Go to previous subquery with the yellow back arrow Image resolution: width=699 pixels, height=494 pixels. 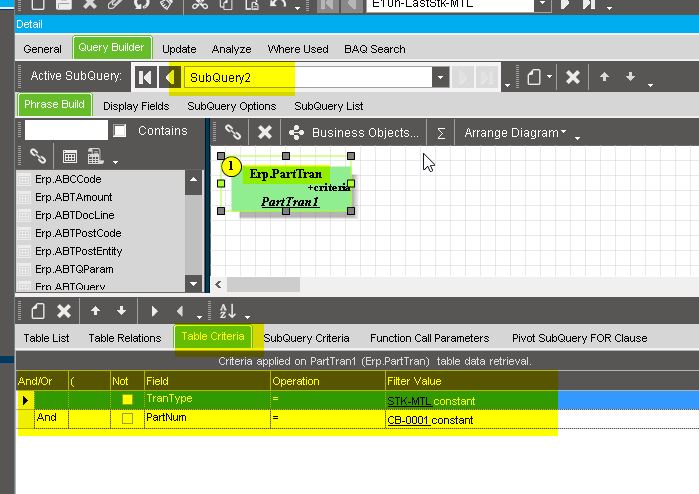pyautogui.click(x=170, y=78)
